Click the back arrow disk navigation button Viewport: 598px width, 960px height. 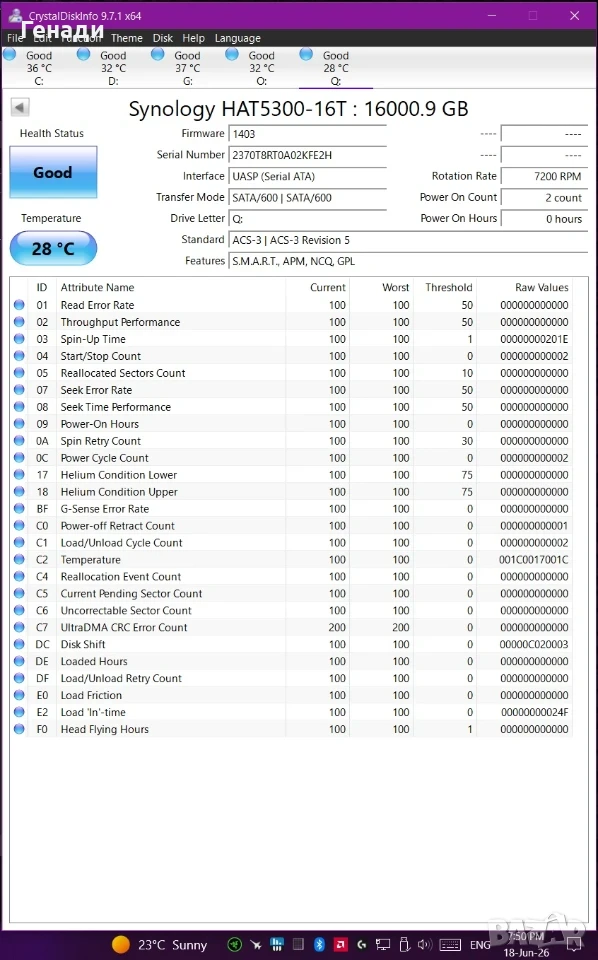coord(20,108)
